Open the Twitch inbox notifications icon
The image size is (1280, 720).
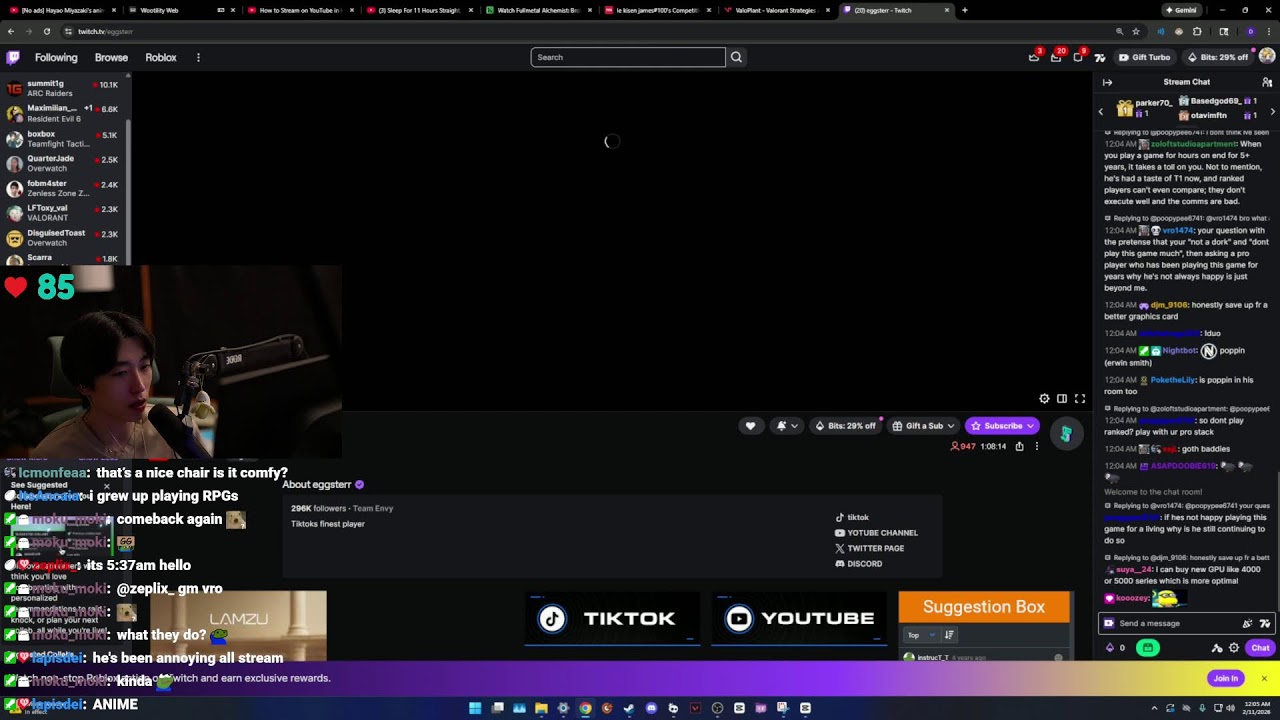(x=1056, y=57)
